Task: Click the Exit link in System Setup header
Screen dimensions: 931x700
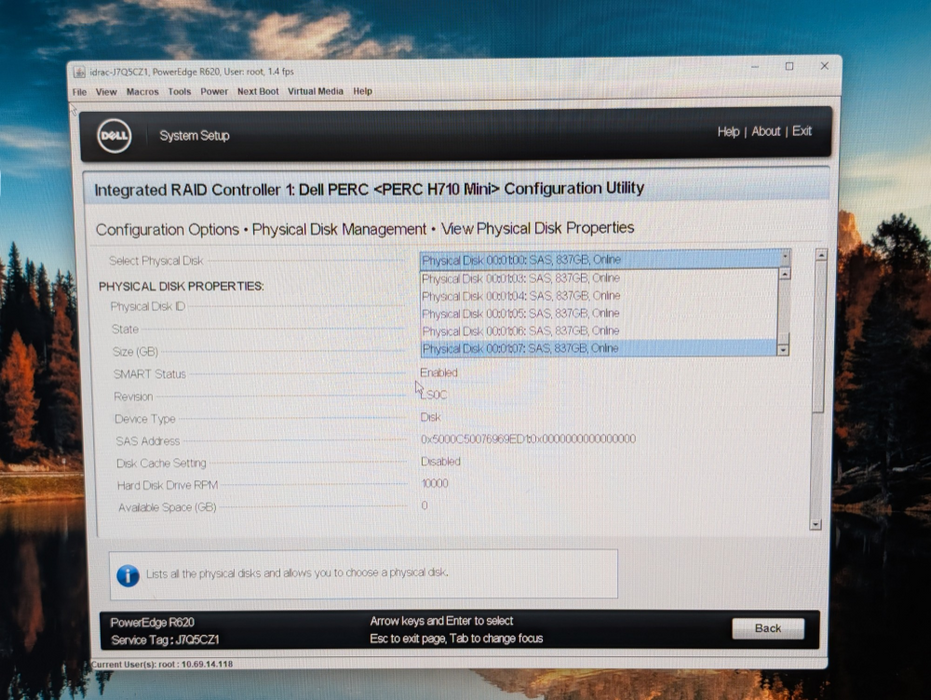Action: 802,131
